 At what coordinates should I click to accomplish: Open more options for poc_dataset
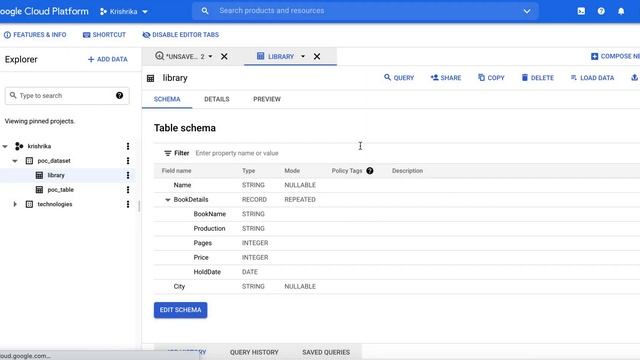pos(128,161)
